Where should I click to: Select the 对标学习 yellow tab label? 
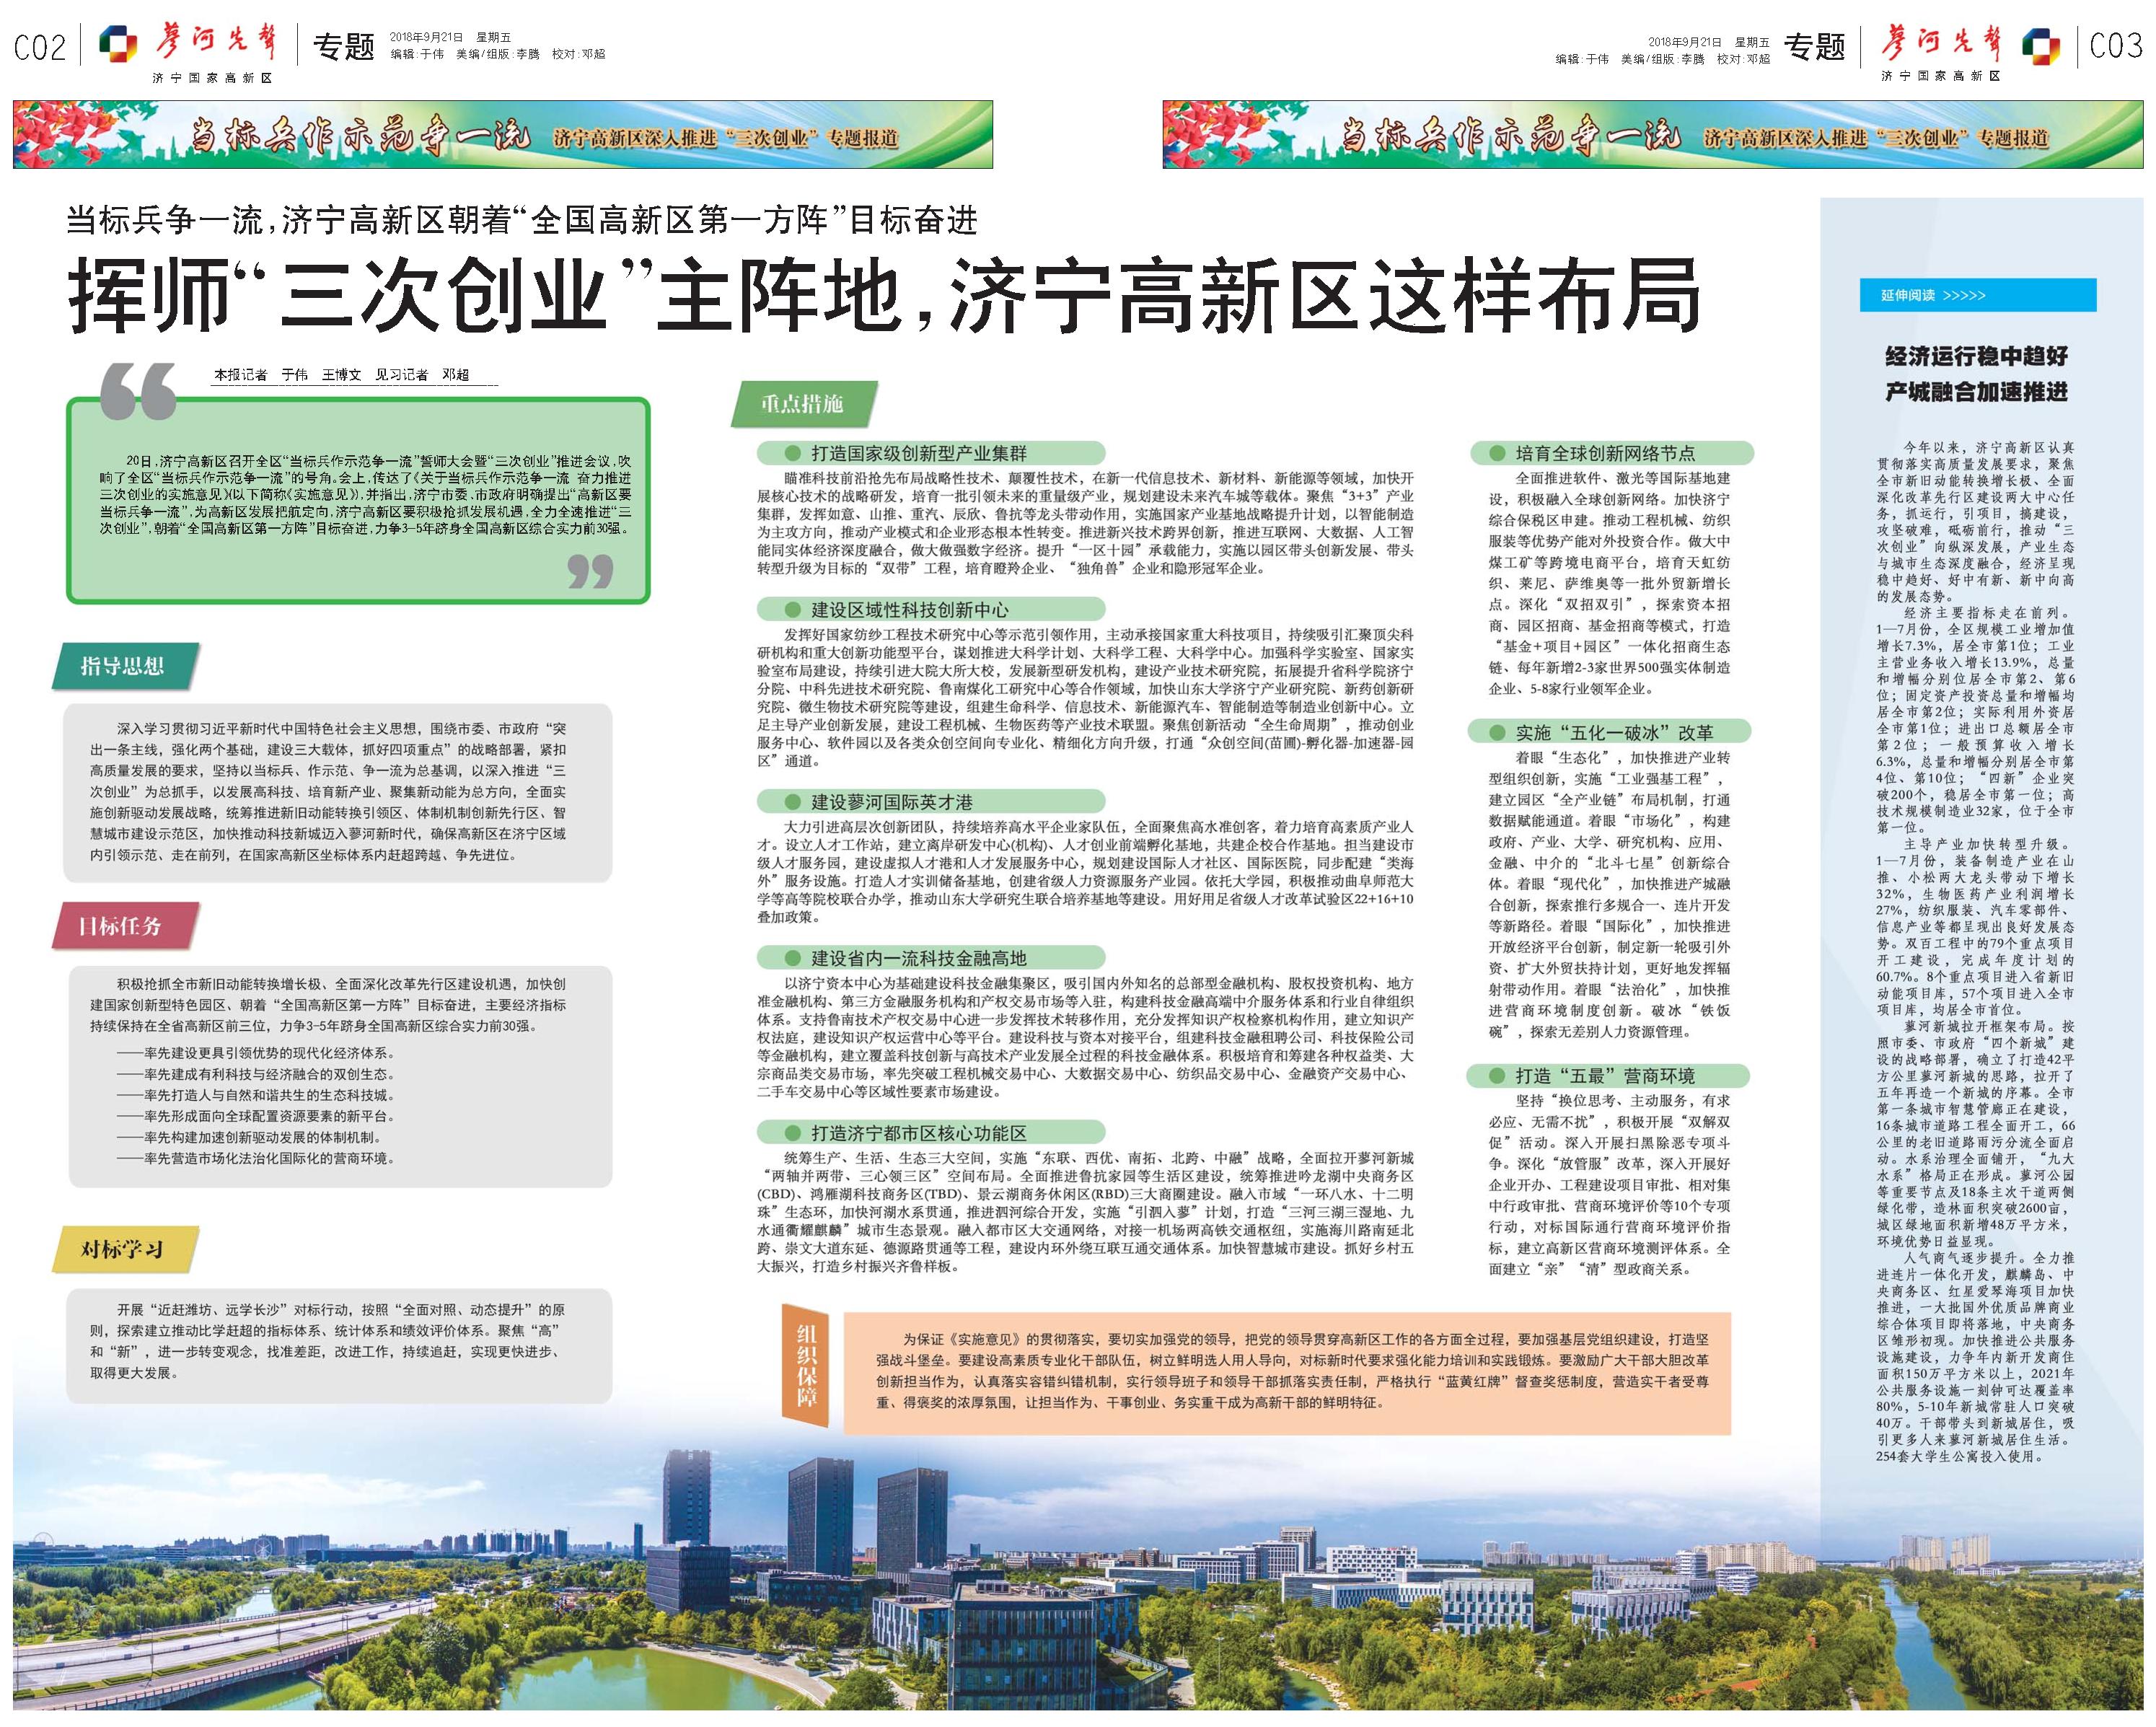click(x=122, y=1249)
